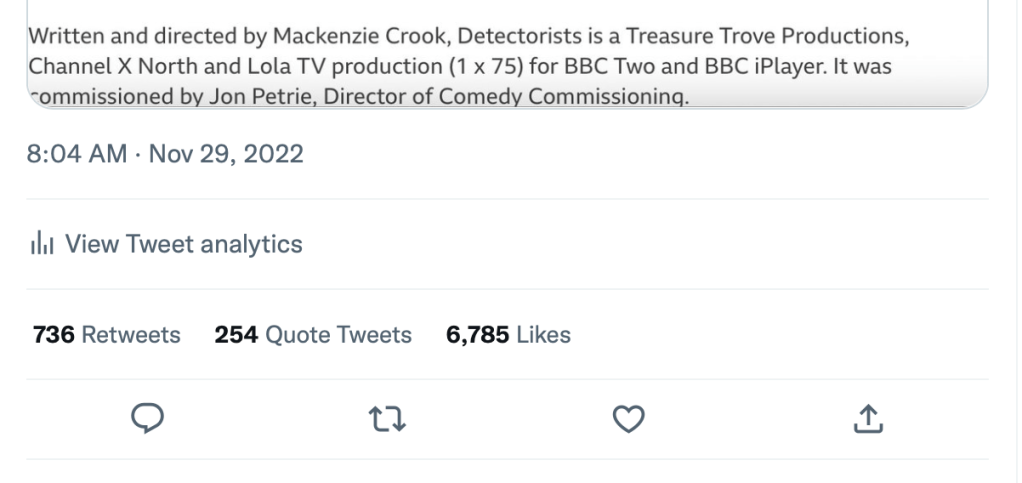Click the 8:04 AM timestamp
The height and width of the screenshot is (483, 1022).
[77, 155]
